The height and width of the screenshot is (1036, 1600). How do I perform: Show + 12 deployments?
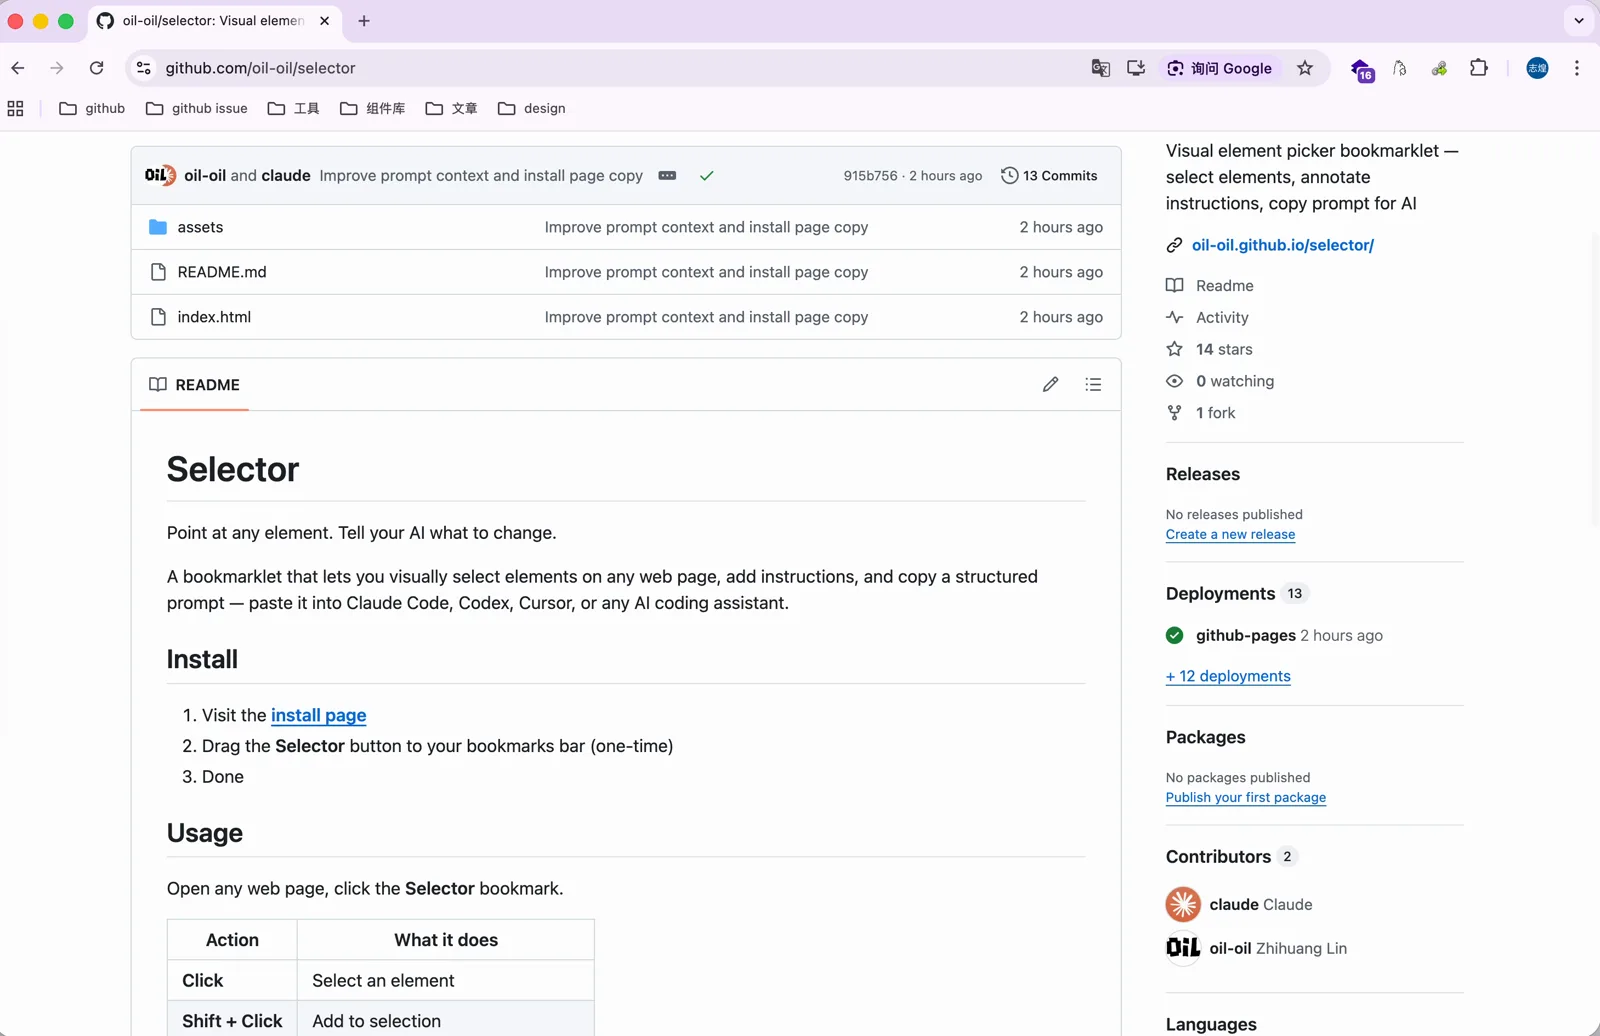(x=1228, y=676)
